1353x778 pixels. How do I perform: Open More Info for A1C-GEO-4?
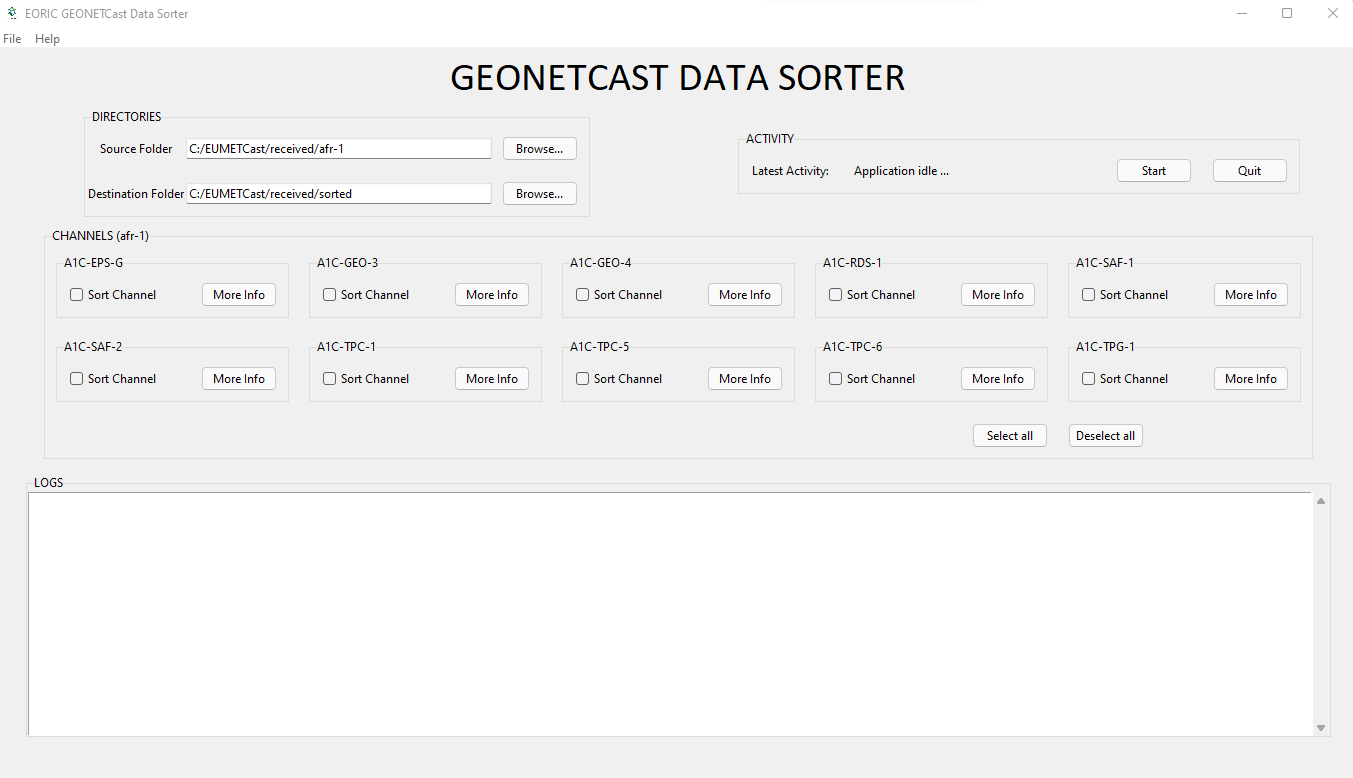coord(745,295)
